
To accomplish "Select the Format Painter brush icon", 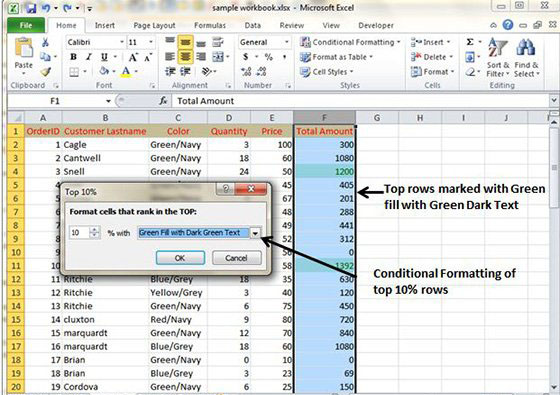I will tap(45, 72).
